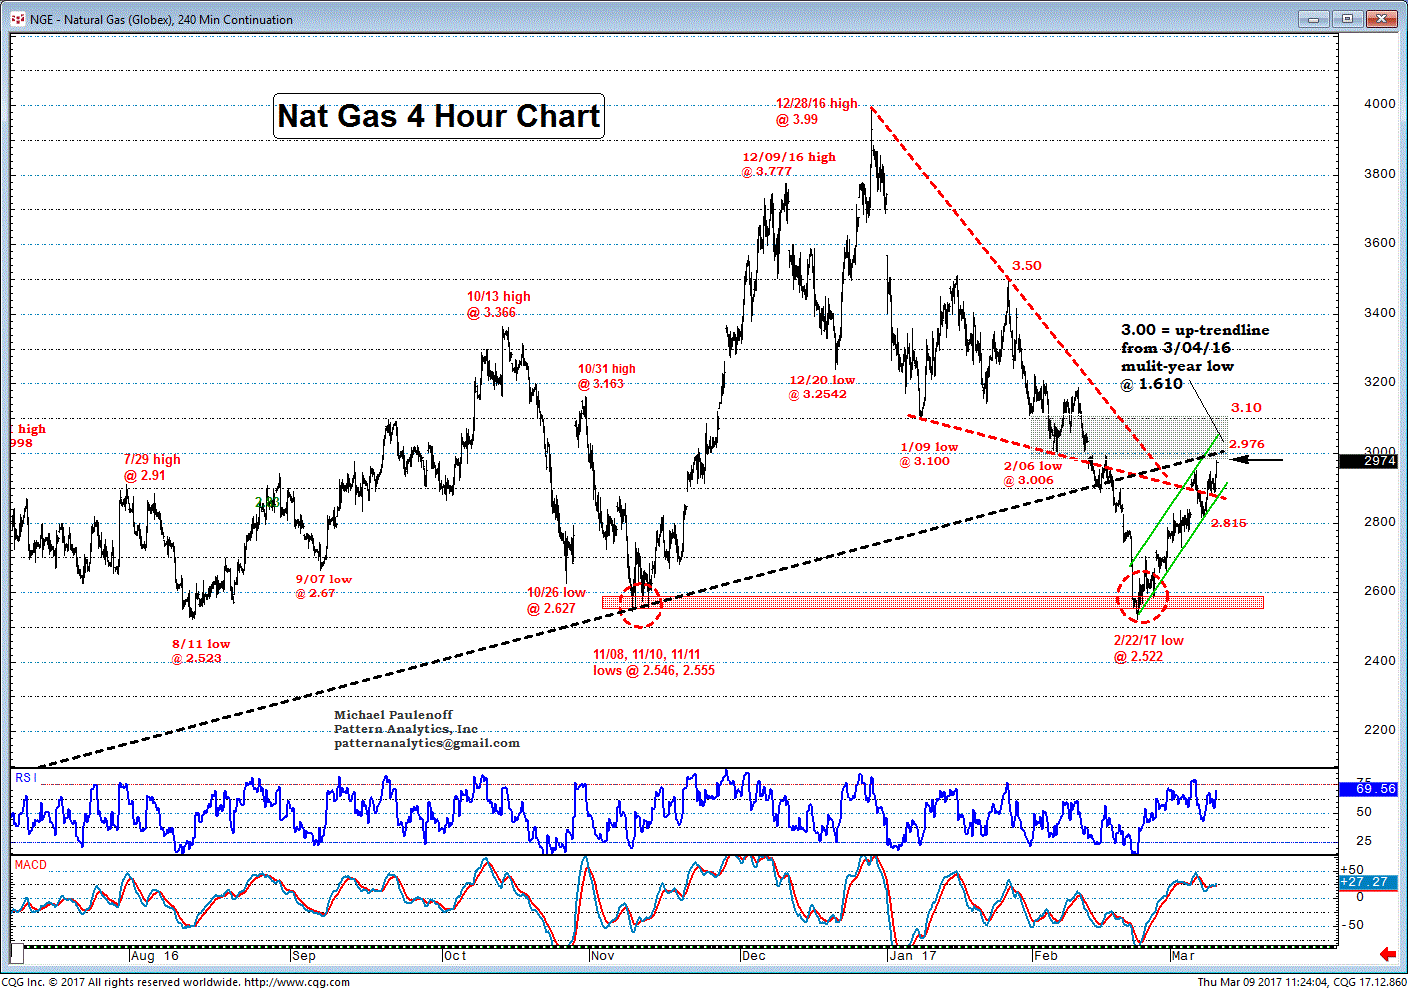Click the CQG application icon in title bar
The width and height of the screenshot is (1408, 990).
(x=18, y=19)
